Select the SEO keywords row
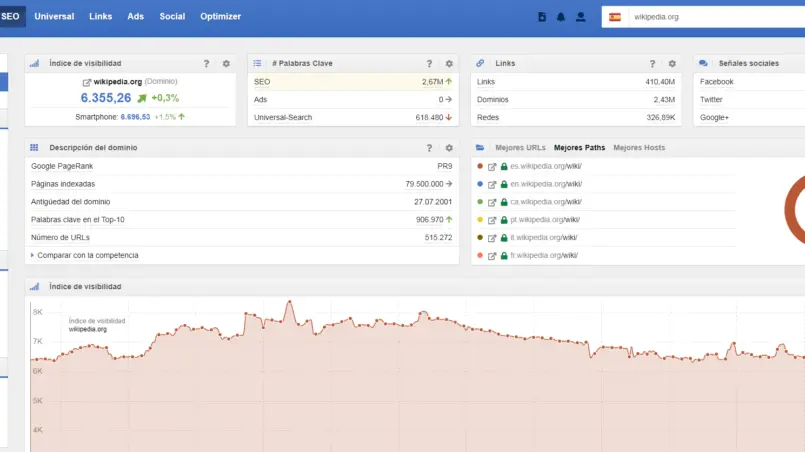This screenshot has width=805, height=452. [x=353, y=82]
